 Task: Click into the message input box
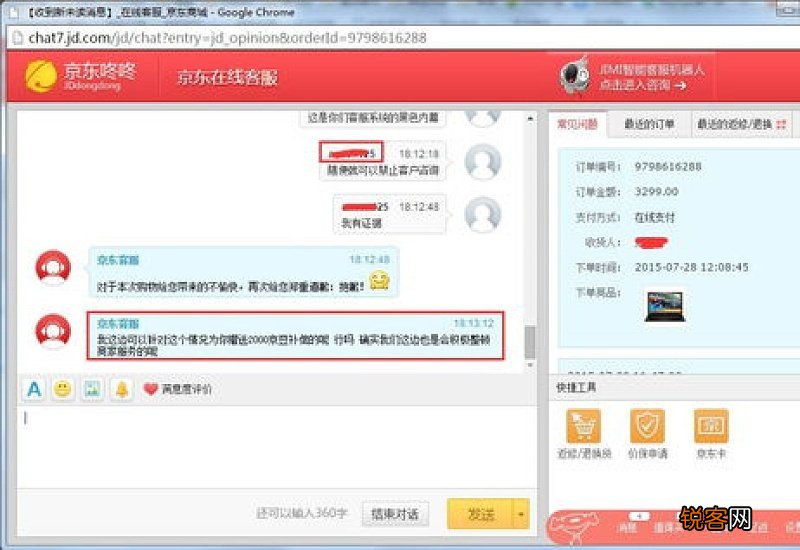point(277,446)
